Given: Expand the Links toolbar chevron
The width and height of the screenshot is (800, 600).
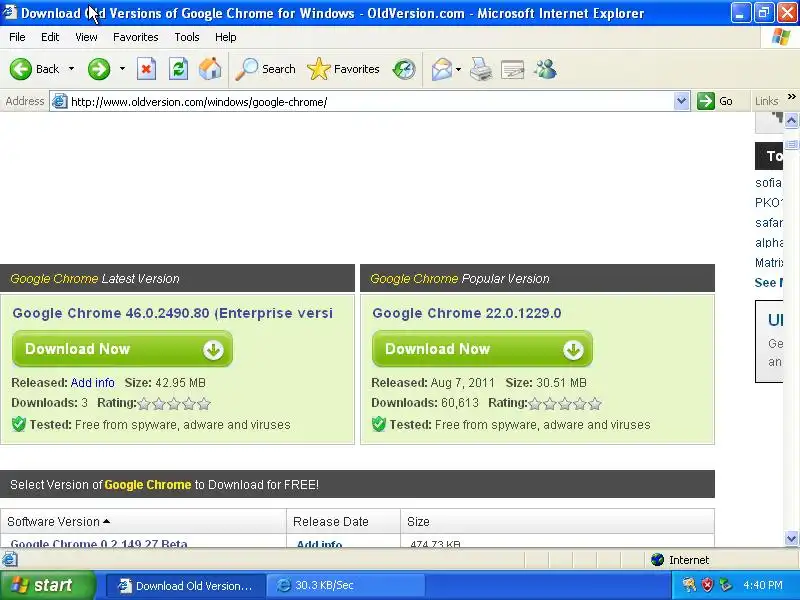Looking at the screenshot, I should [791, 96].
